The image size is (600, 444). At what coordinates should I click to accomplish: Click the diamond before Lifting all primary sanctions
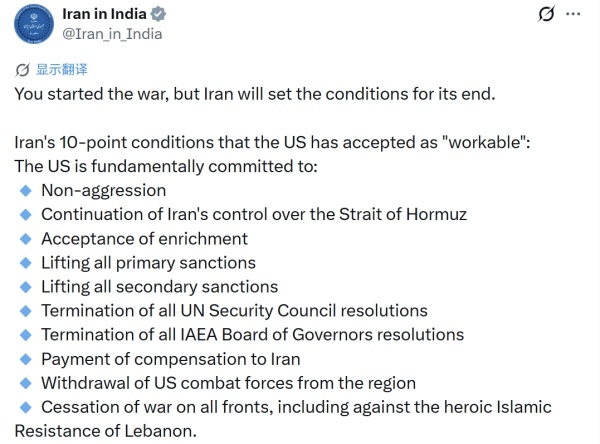pos(26,263)
